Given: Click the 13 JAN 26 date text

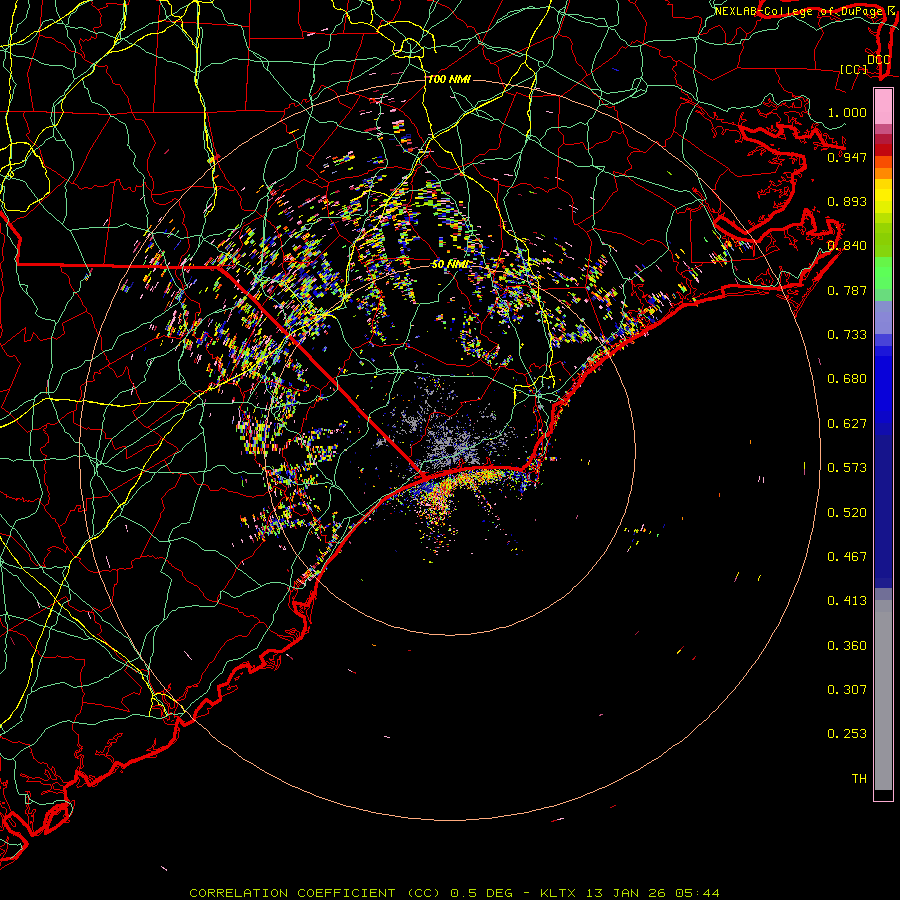Looking at the screenshot, I should pos(624,893).
